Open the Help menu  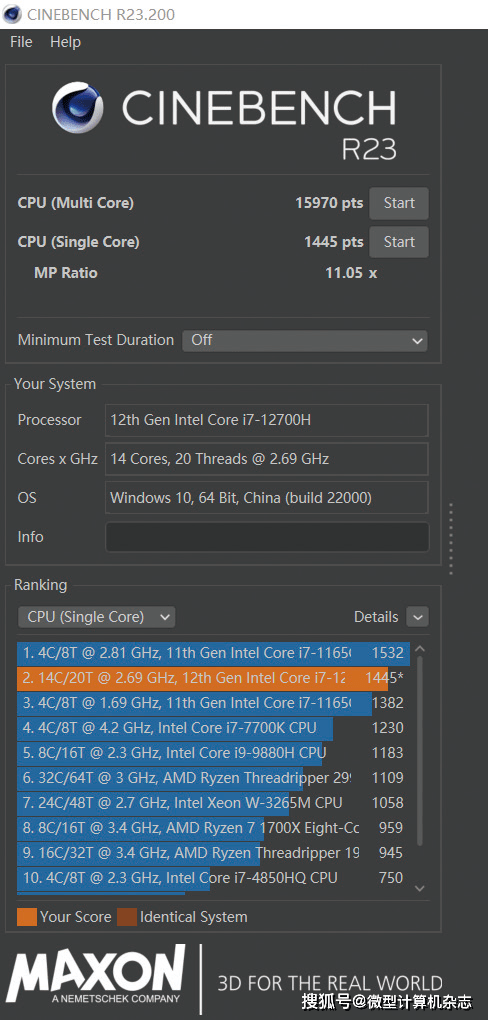65,42
